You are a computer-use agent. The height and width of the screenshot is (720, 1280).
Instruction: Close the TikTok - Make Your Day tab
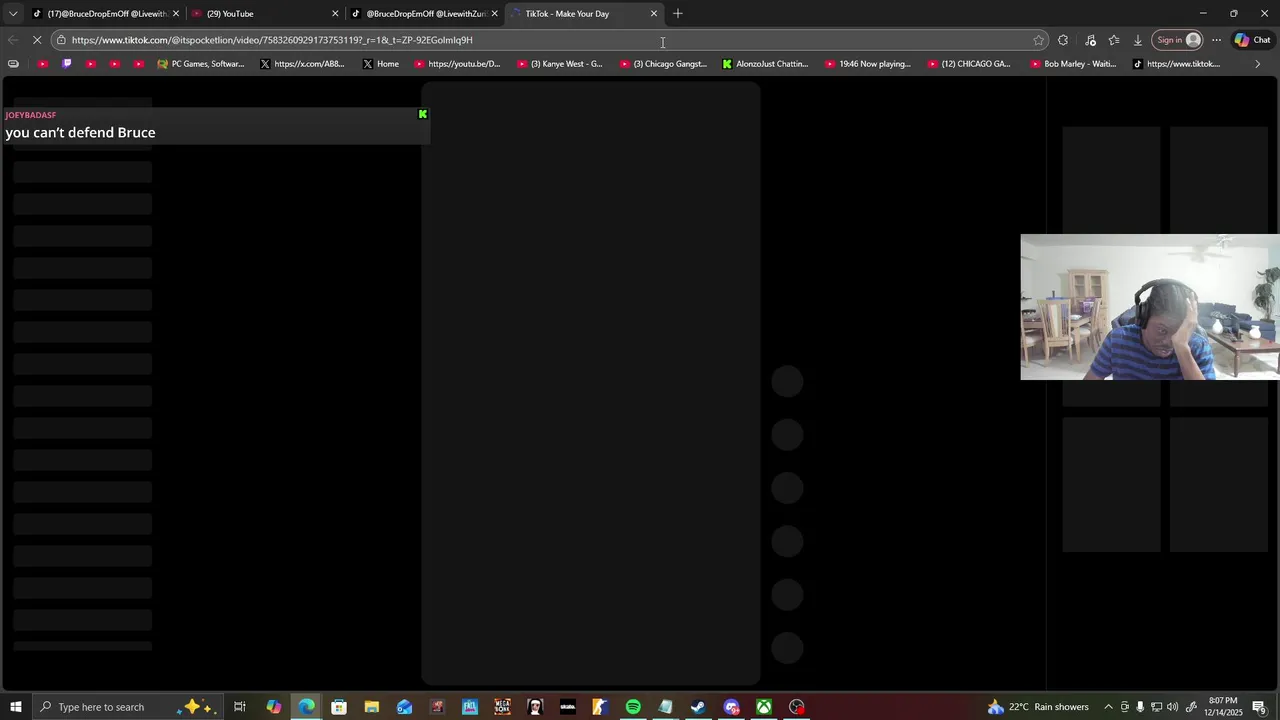click(654, 14)
